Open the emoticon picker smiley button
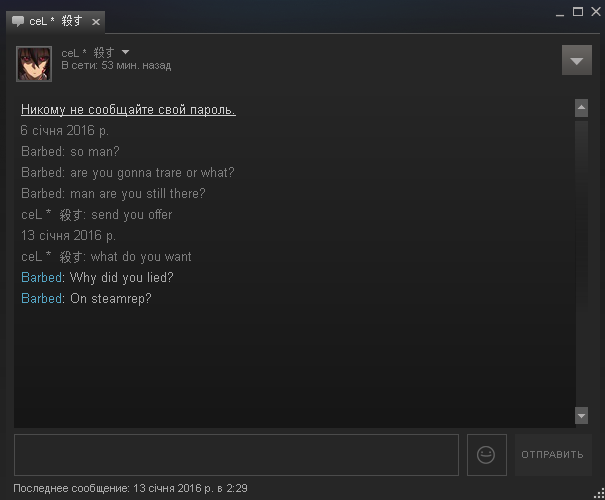The image size is (605, 500). [x=487, y=455]
